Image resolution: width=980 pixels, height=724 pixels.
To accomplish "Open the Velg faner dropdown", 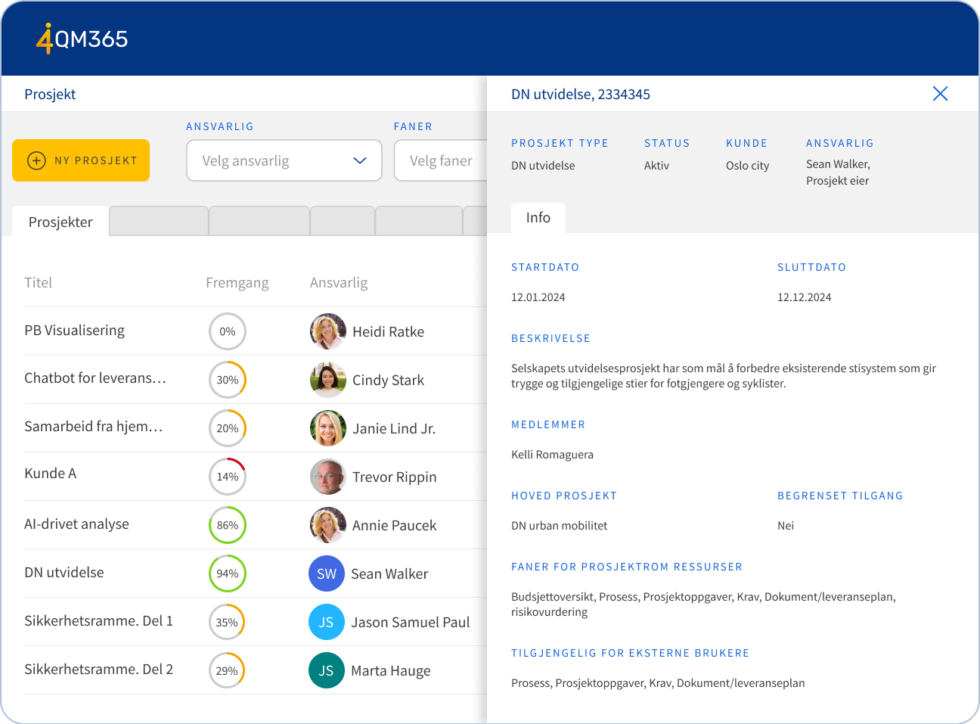I will point(440,160).
